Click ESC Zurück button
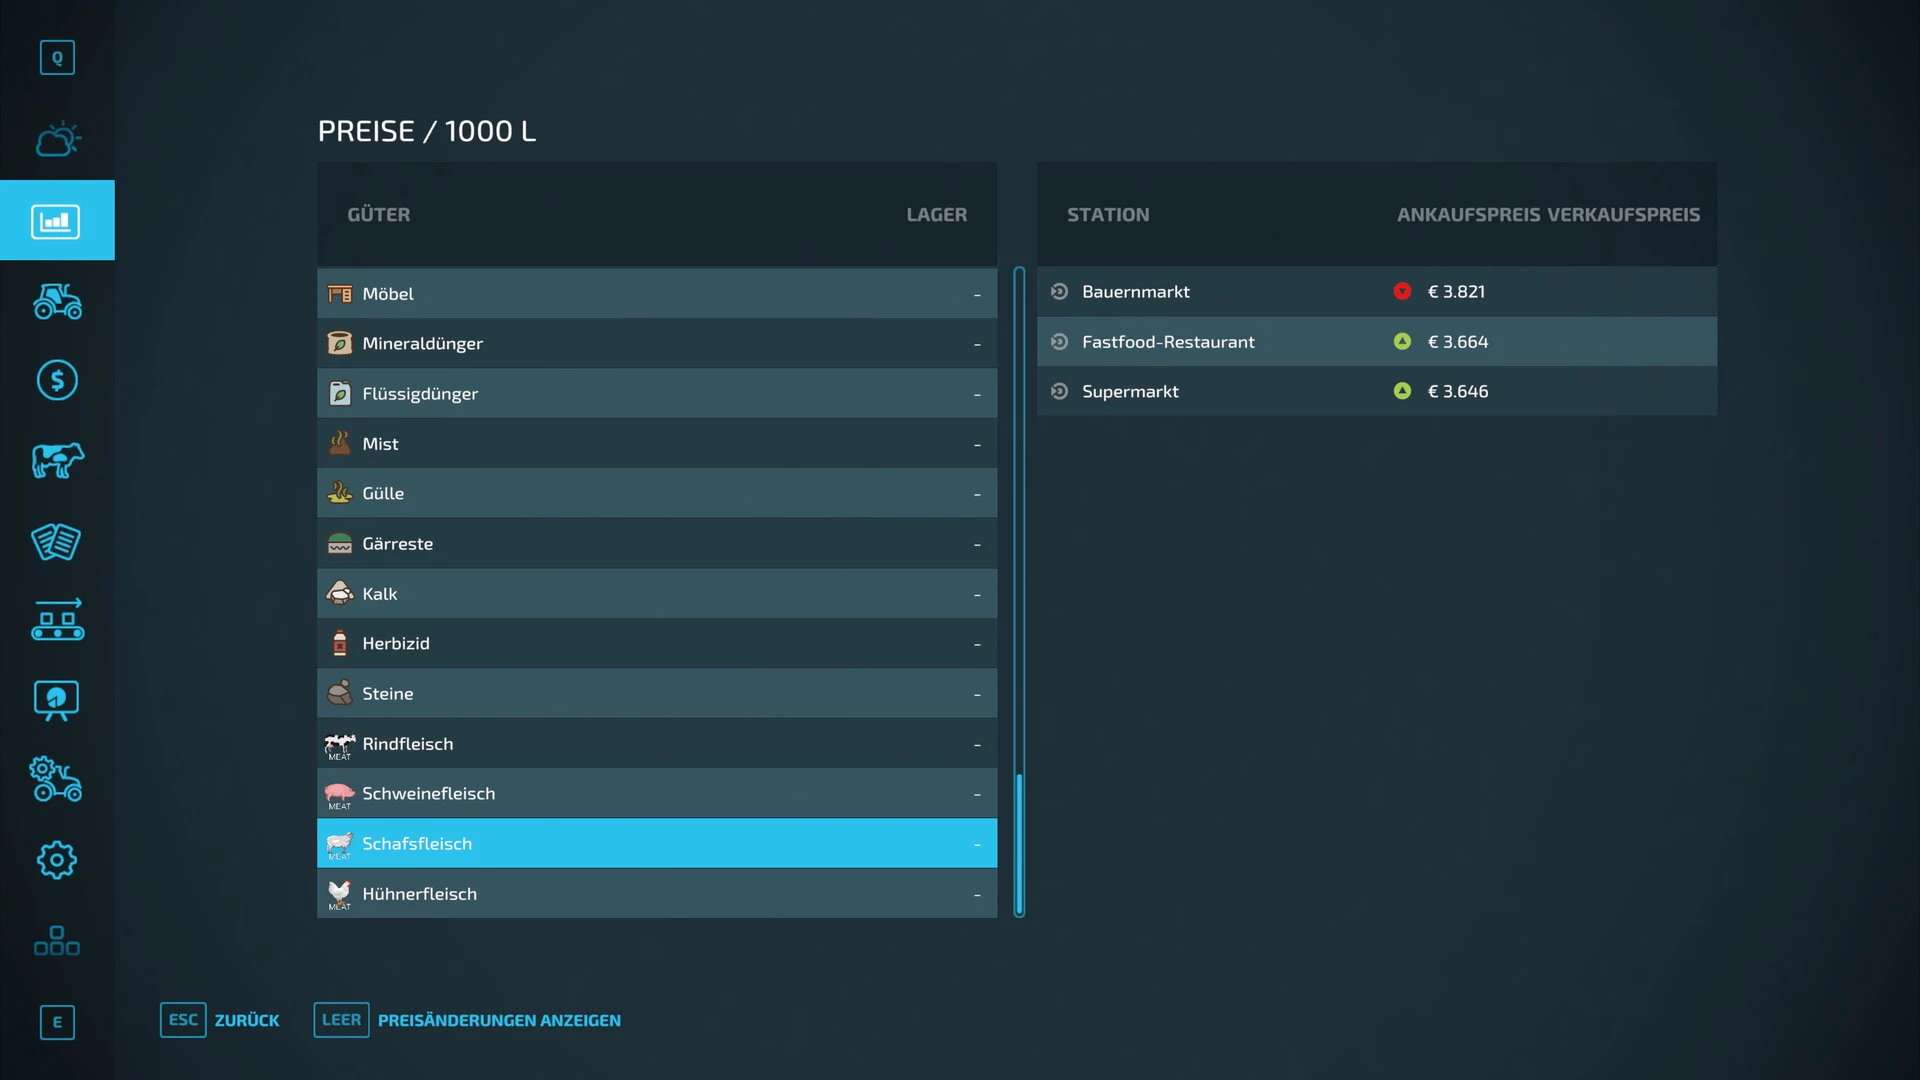 (220, 1020)
